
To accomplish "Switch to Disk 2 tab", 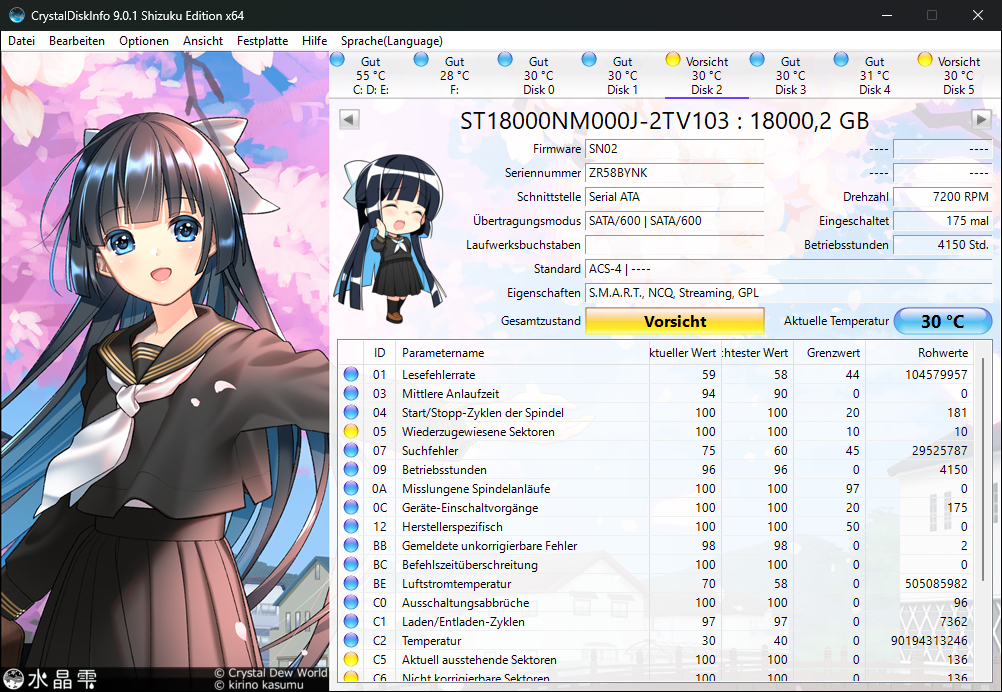I will click(707, 75).
